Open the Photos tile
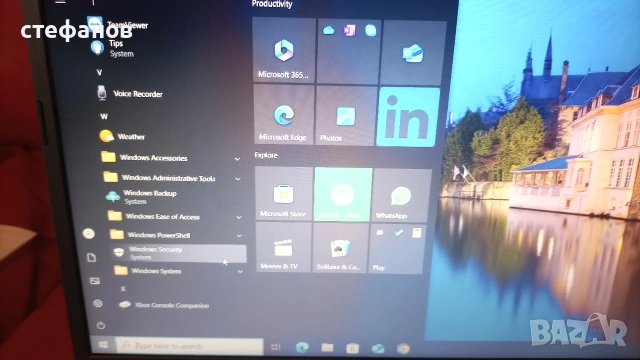 tap(345, 116)
